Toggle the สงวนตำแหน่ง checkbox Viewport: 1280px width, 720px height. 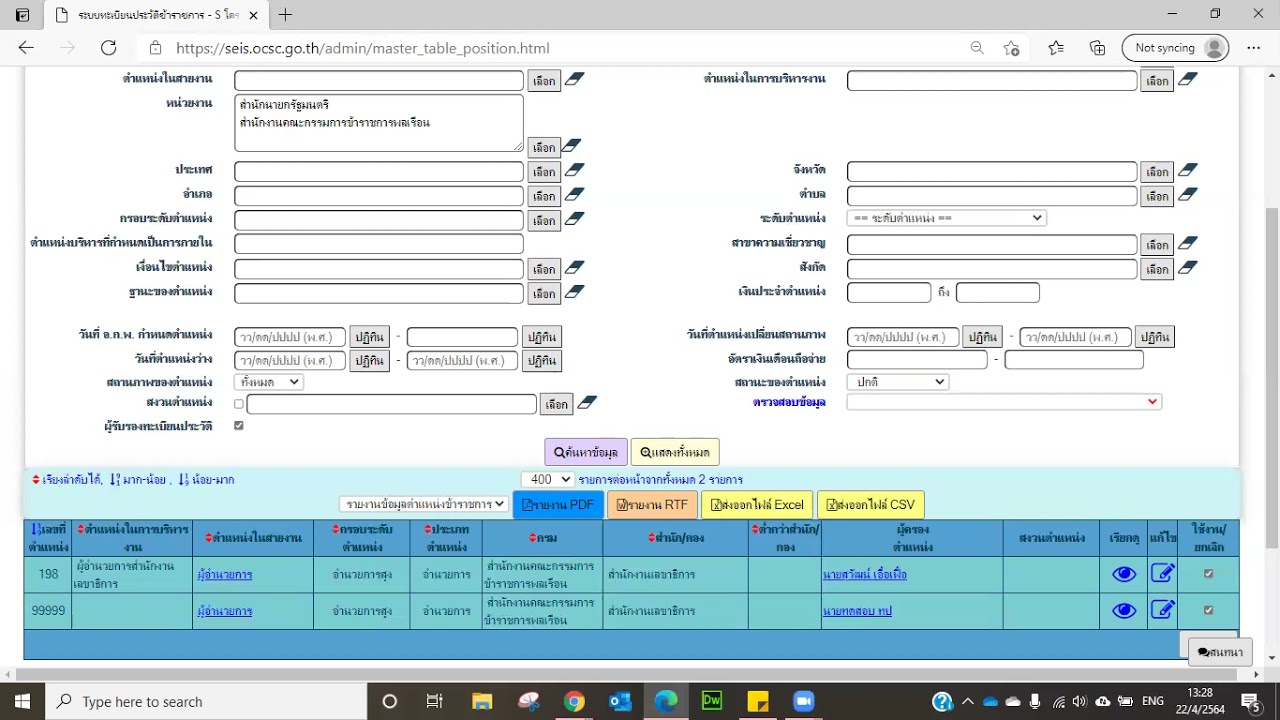238,404
